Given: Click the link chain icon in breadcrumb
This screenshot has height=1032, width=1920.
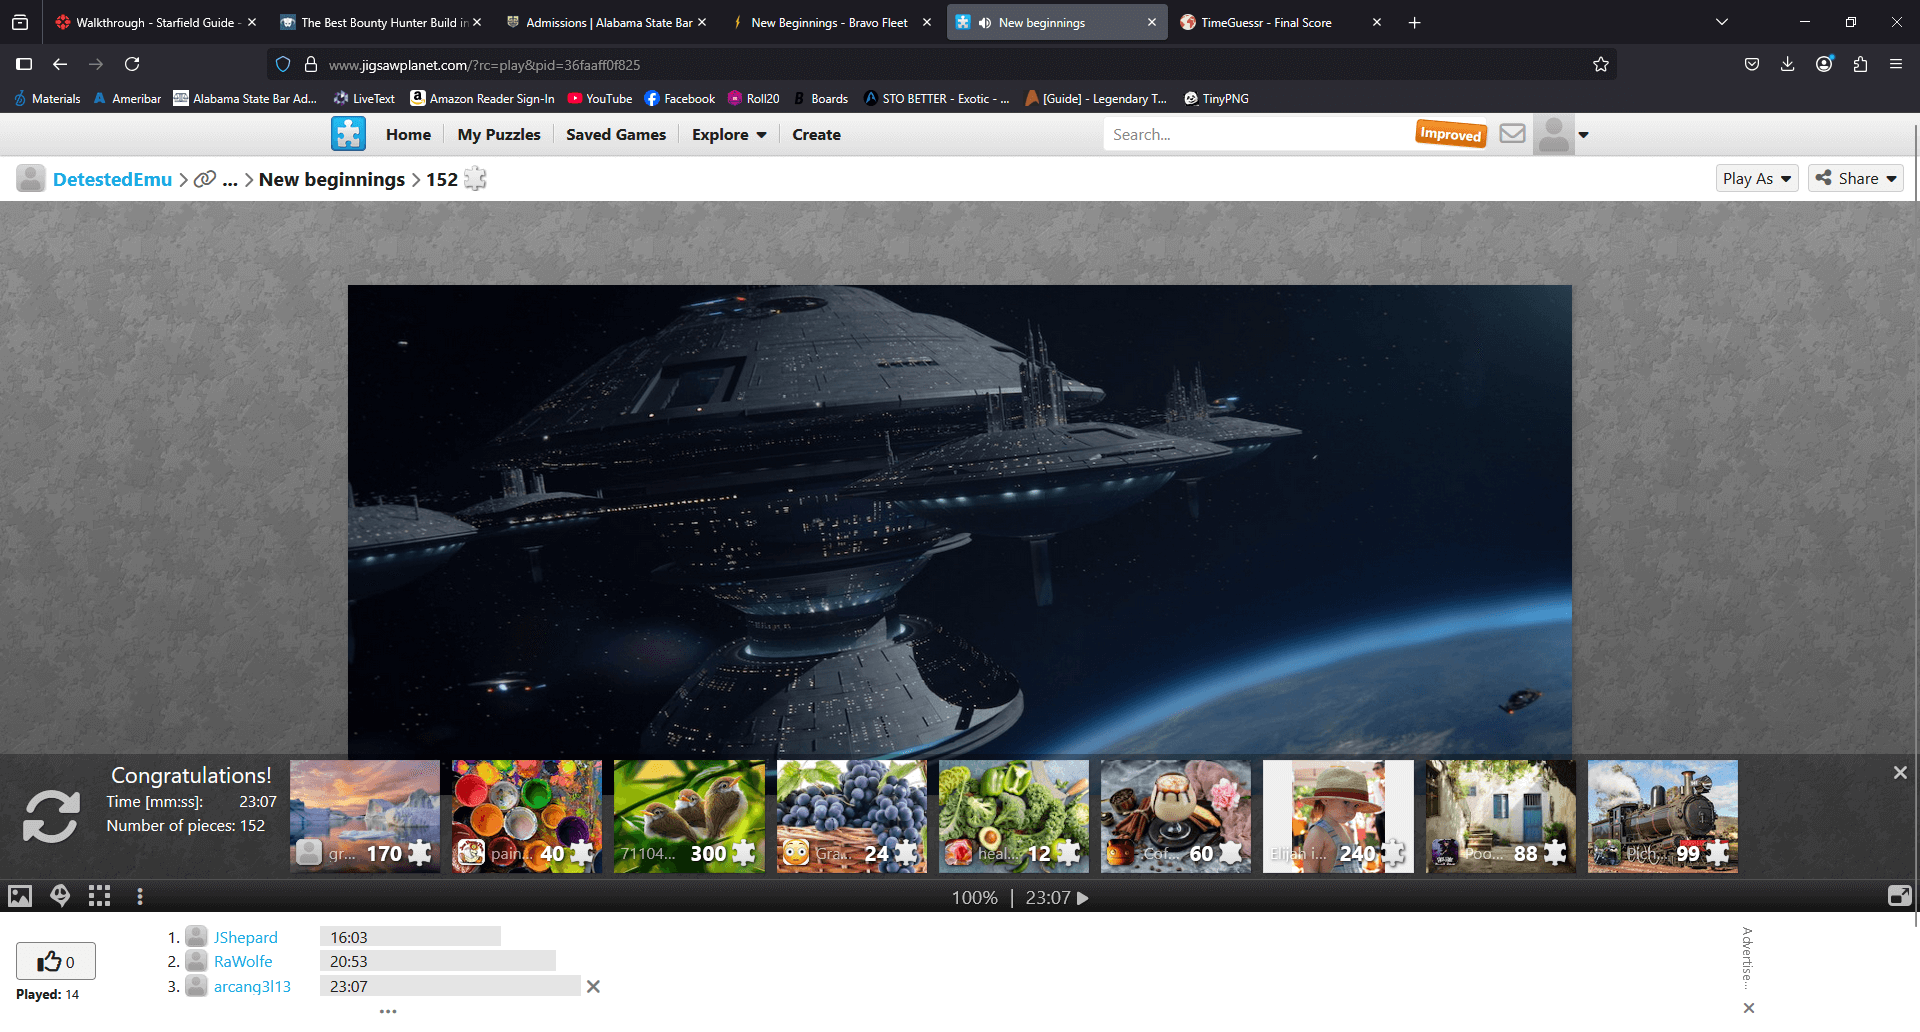Looking at the screenshot, I should tap(205, 179).
